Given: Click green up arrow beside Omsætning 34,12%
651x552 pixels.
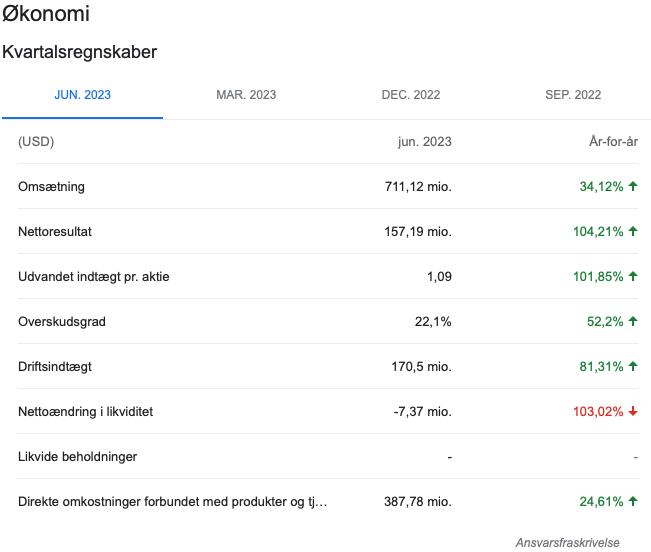Looking at the screenshot, I should pos(633,186).
